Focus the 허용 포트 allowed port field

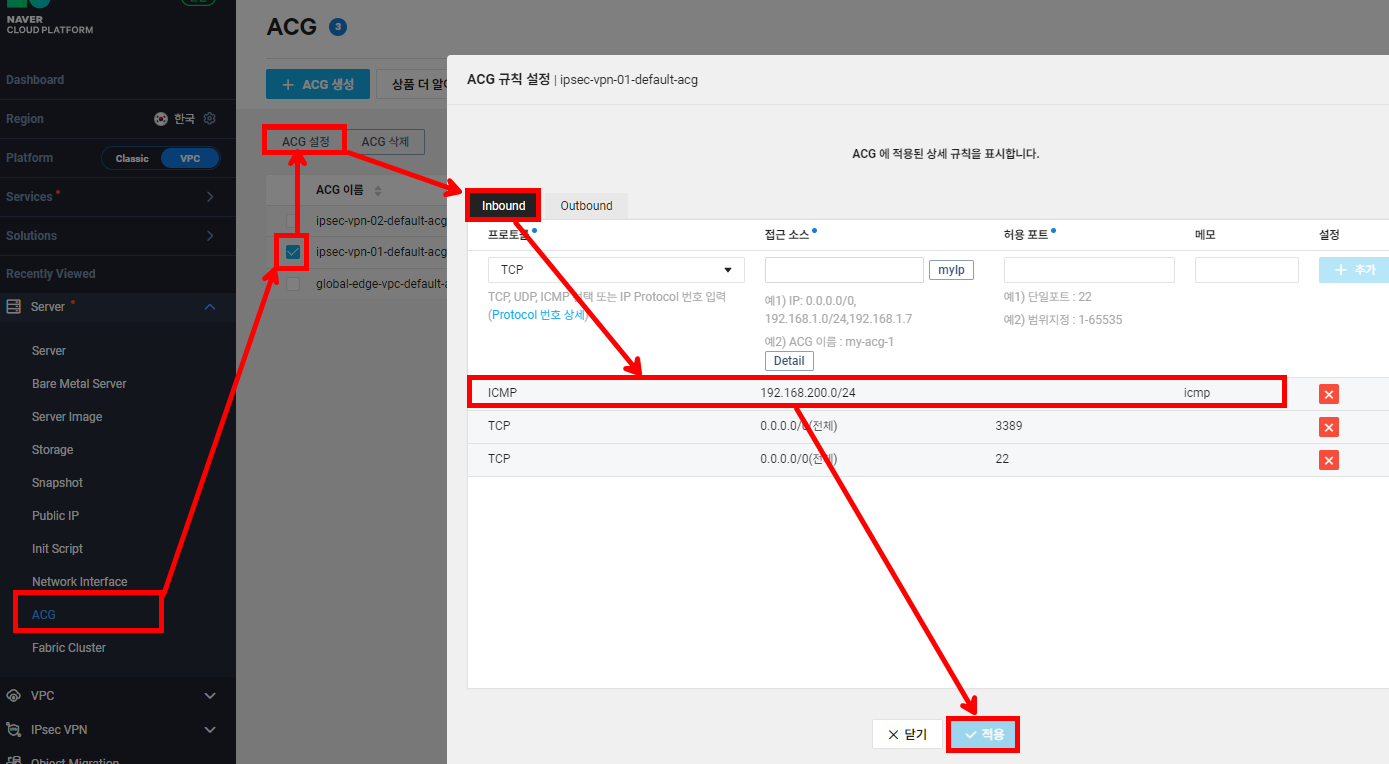[1089, 270]
